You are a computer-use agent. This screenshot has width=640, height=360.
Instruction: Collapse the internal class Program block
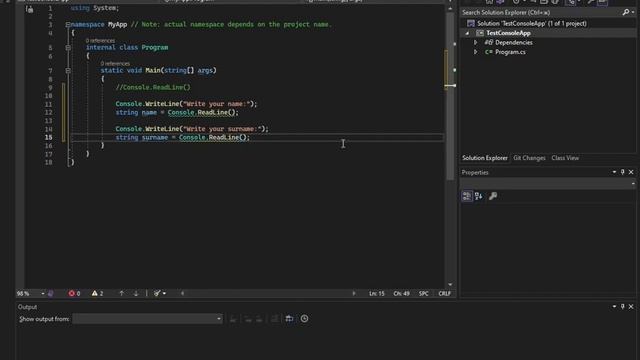[x=68, y=48]
